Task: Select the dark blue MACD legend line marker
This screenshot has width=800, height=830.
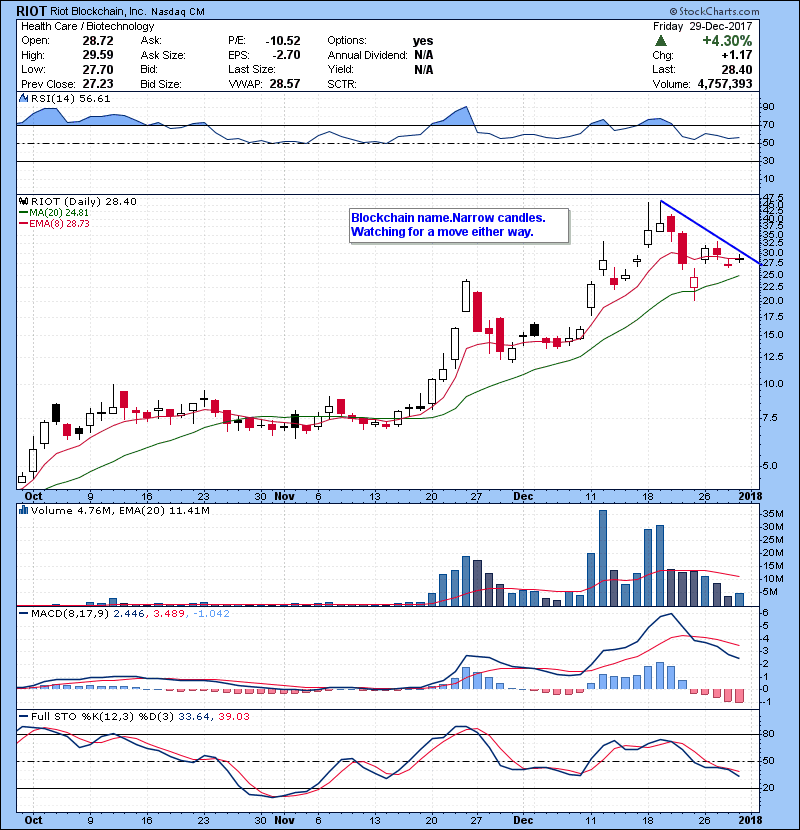Action: 23,614
